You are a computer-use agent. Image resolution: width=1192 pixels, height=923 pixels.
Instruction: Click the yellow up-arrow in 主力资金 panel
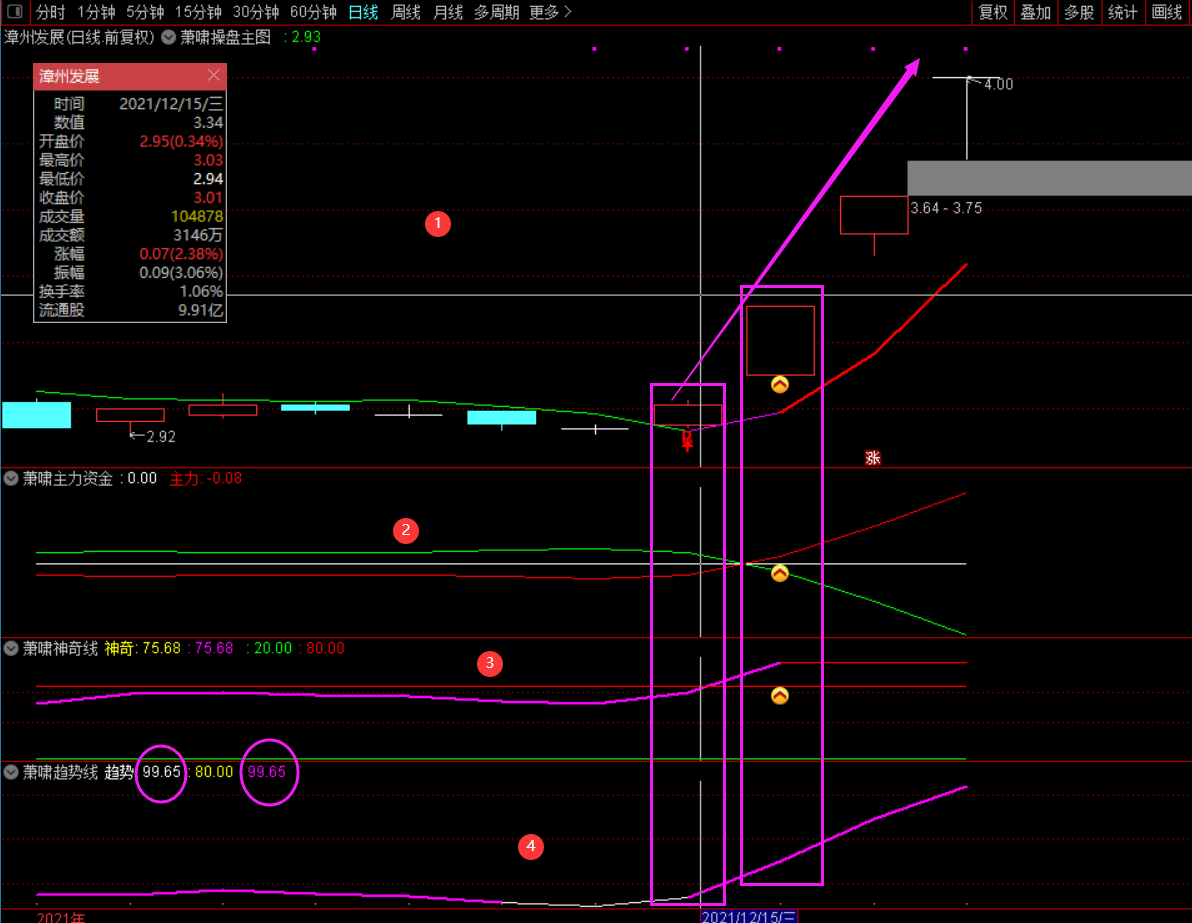[x=780, y=573]
